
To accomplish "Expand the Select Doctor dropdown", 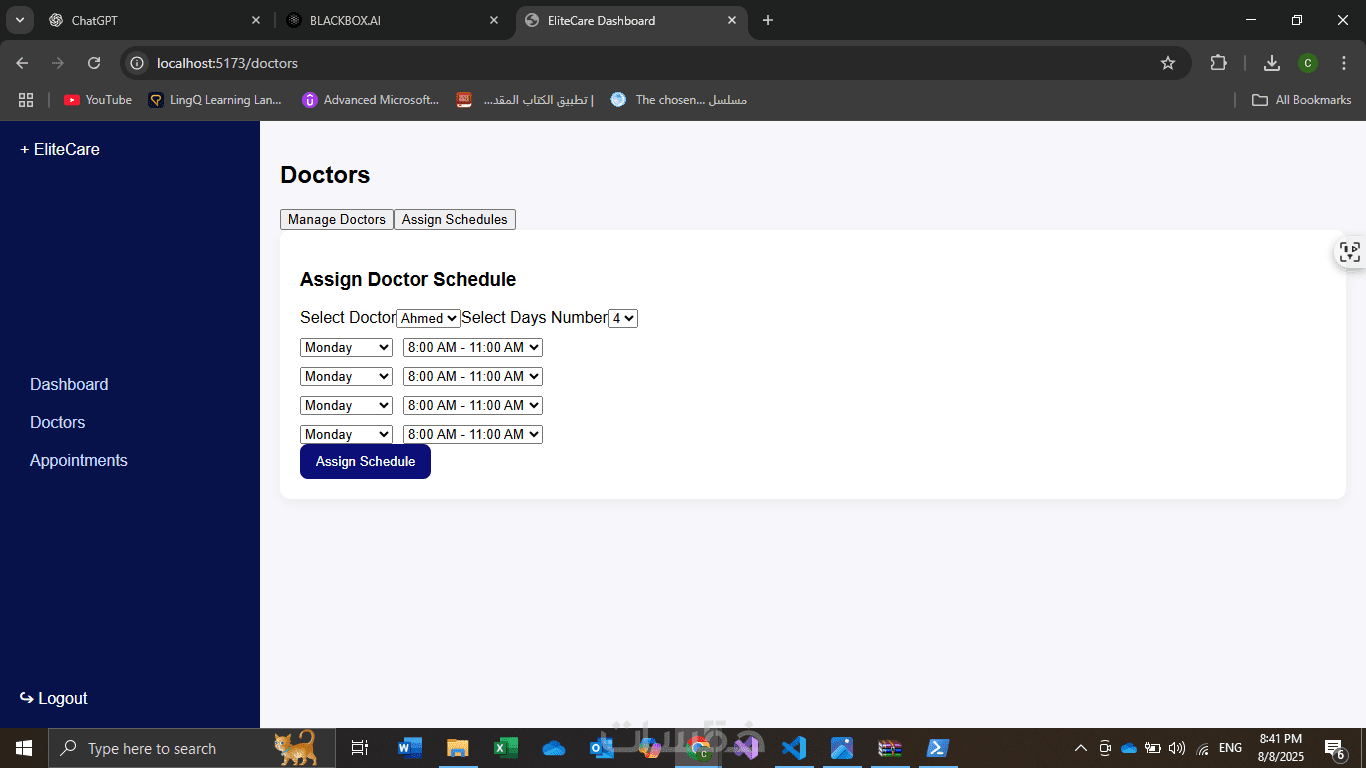I will click(x=429, y=318).
